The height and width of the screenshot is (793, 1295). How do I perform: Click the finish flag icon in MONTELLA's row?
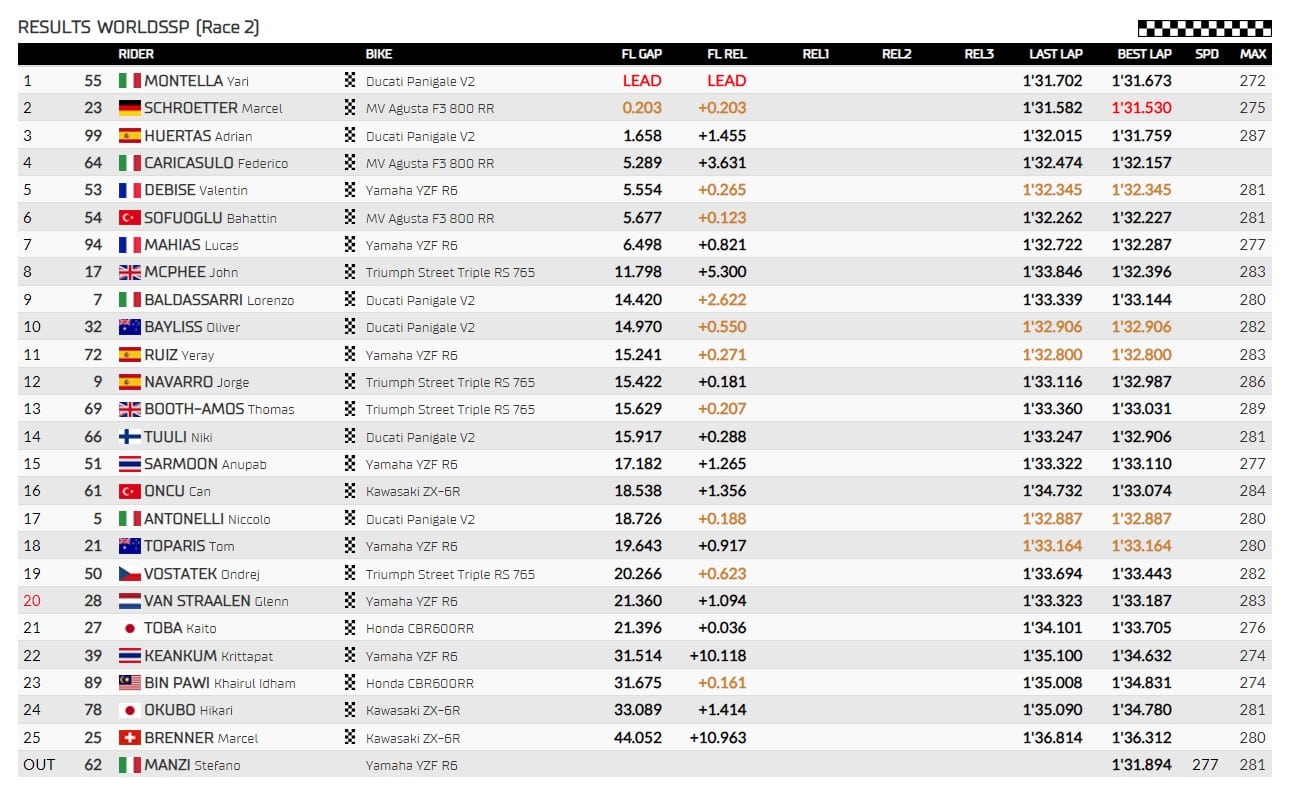pyautogui.click(x=350, y=80)
